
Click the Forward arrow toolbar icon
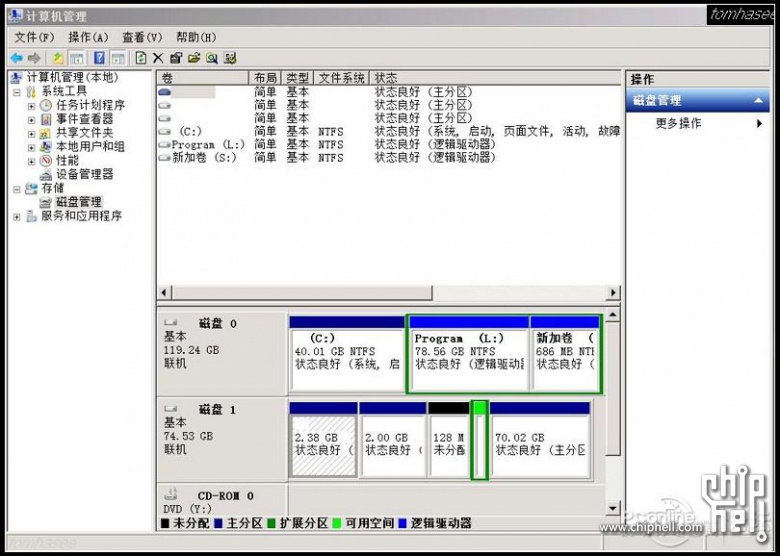click(34, 59)
